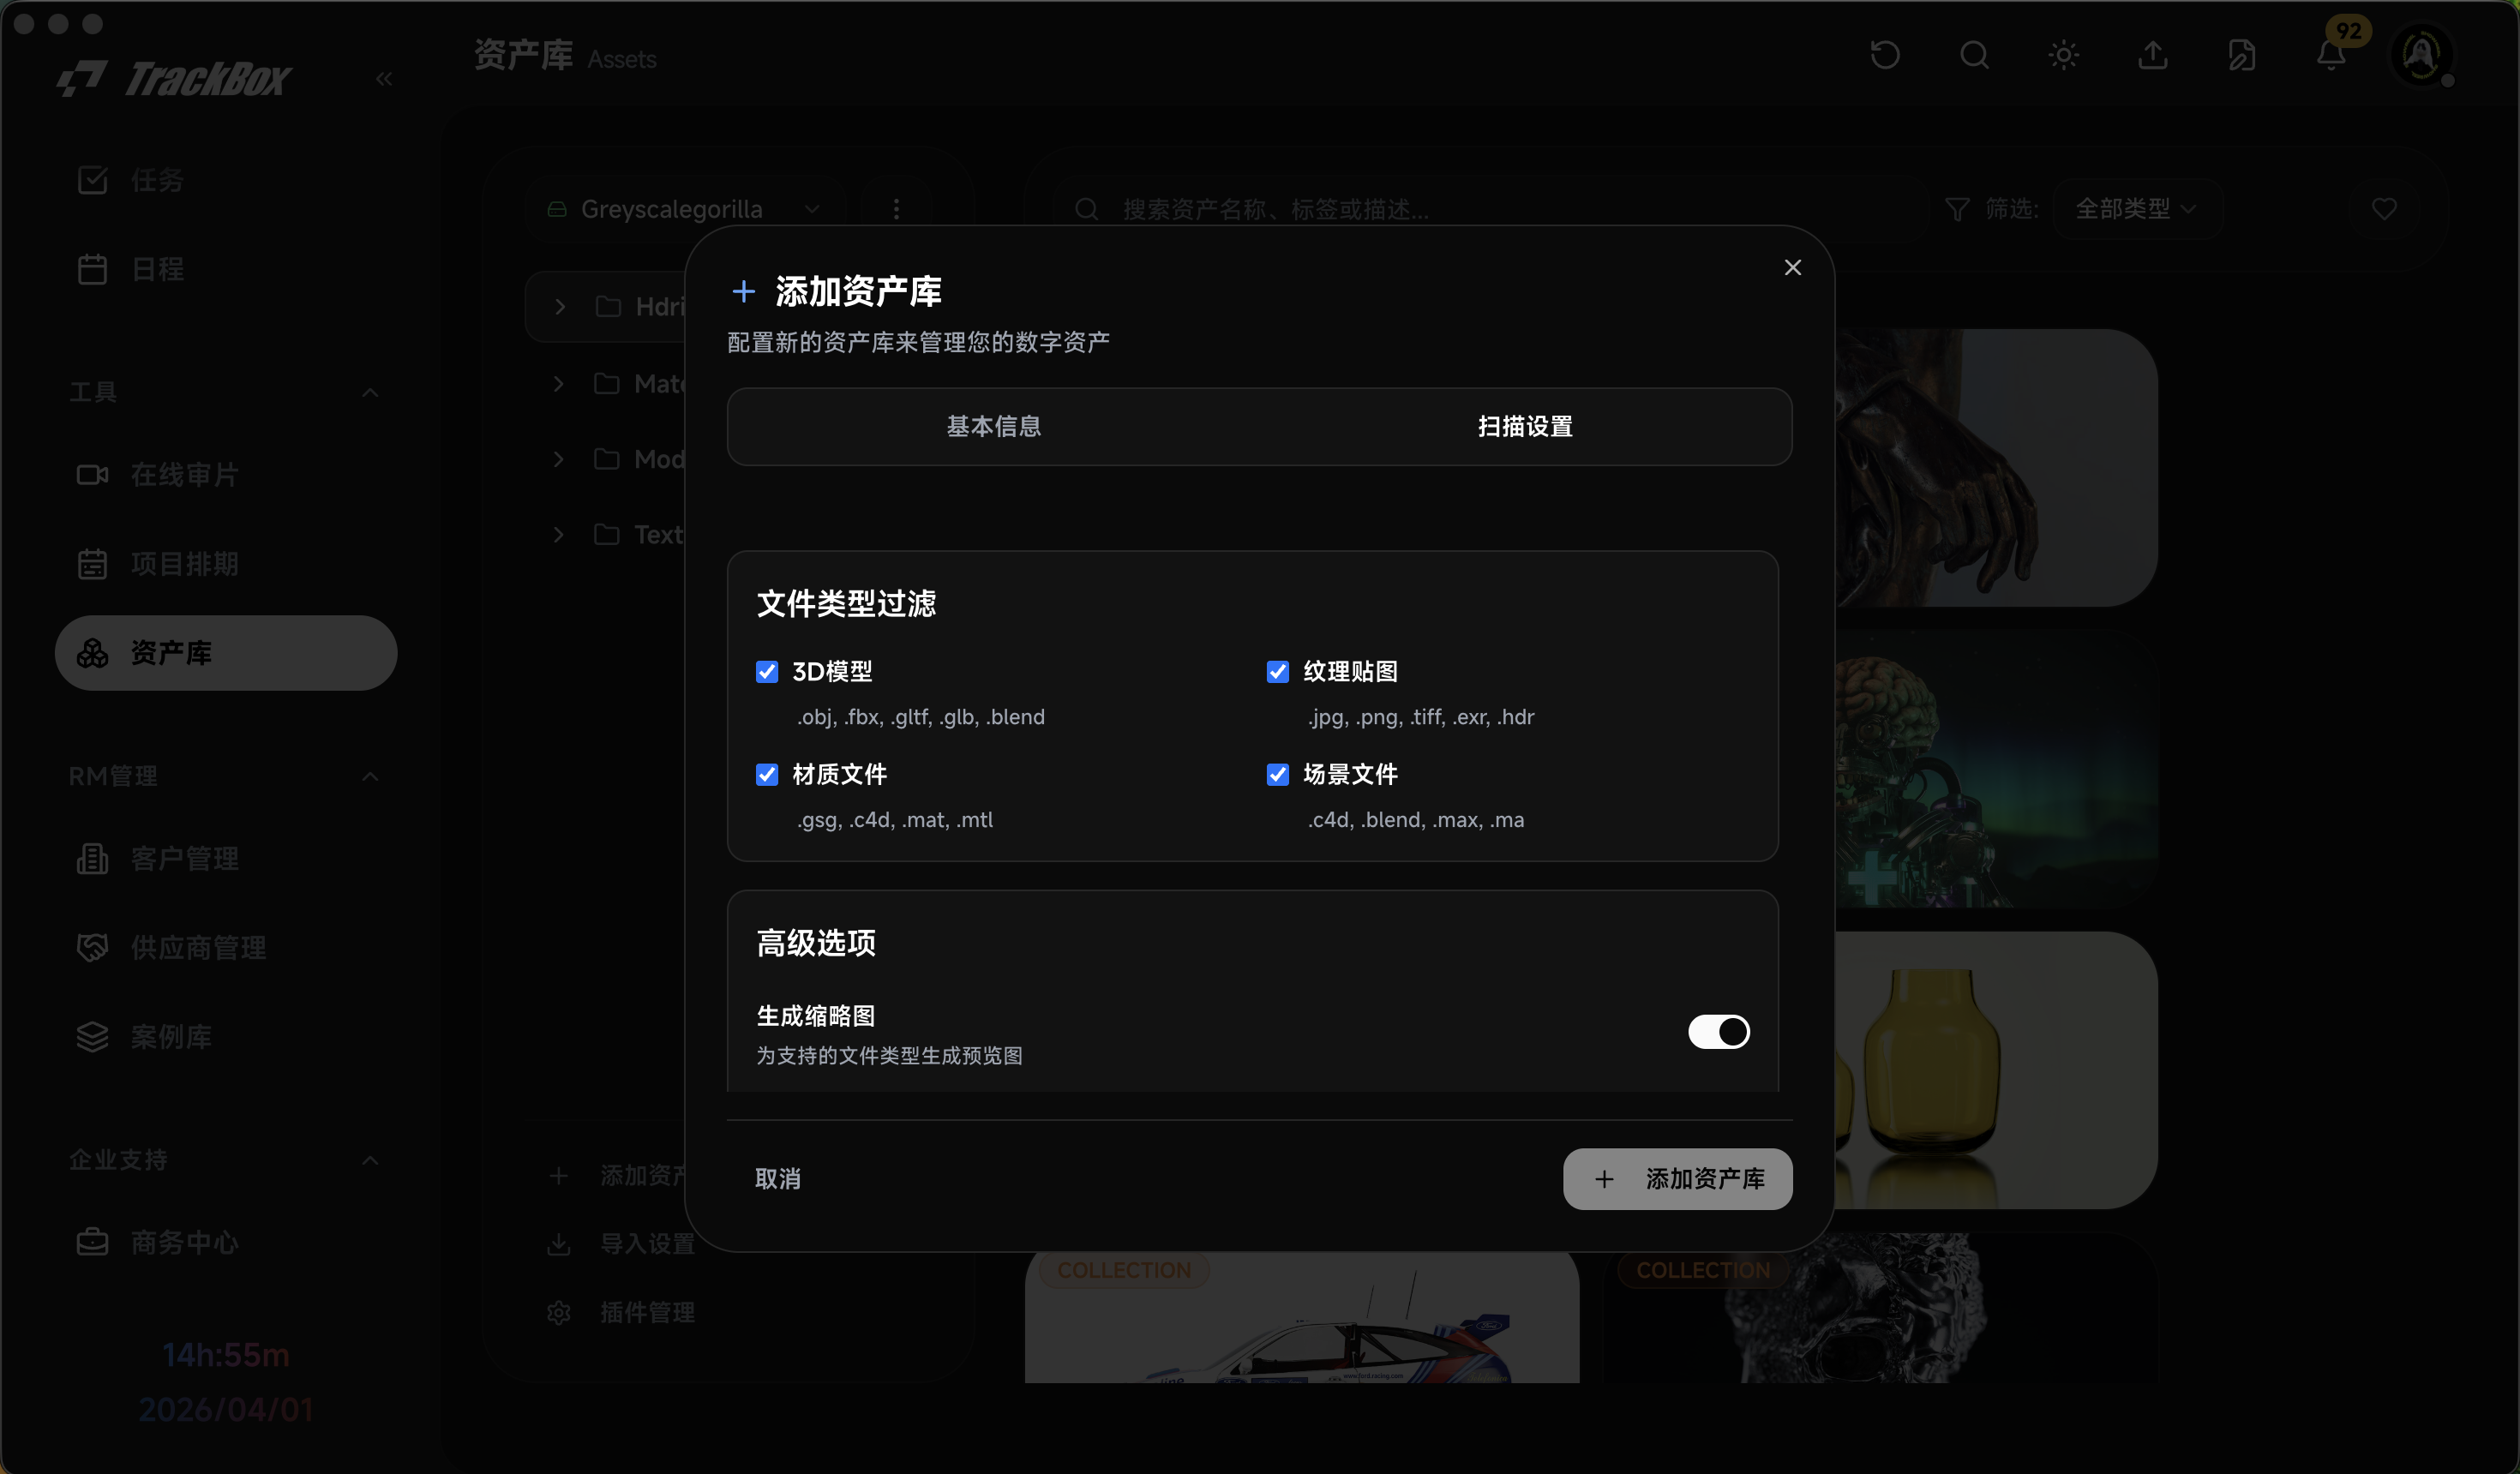This screenshot has width=2520, height=1474.
Task: Toggle the 场景文件 checkbox
Action: (x=1277, y=775)
